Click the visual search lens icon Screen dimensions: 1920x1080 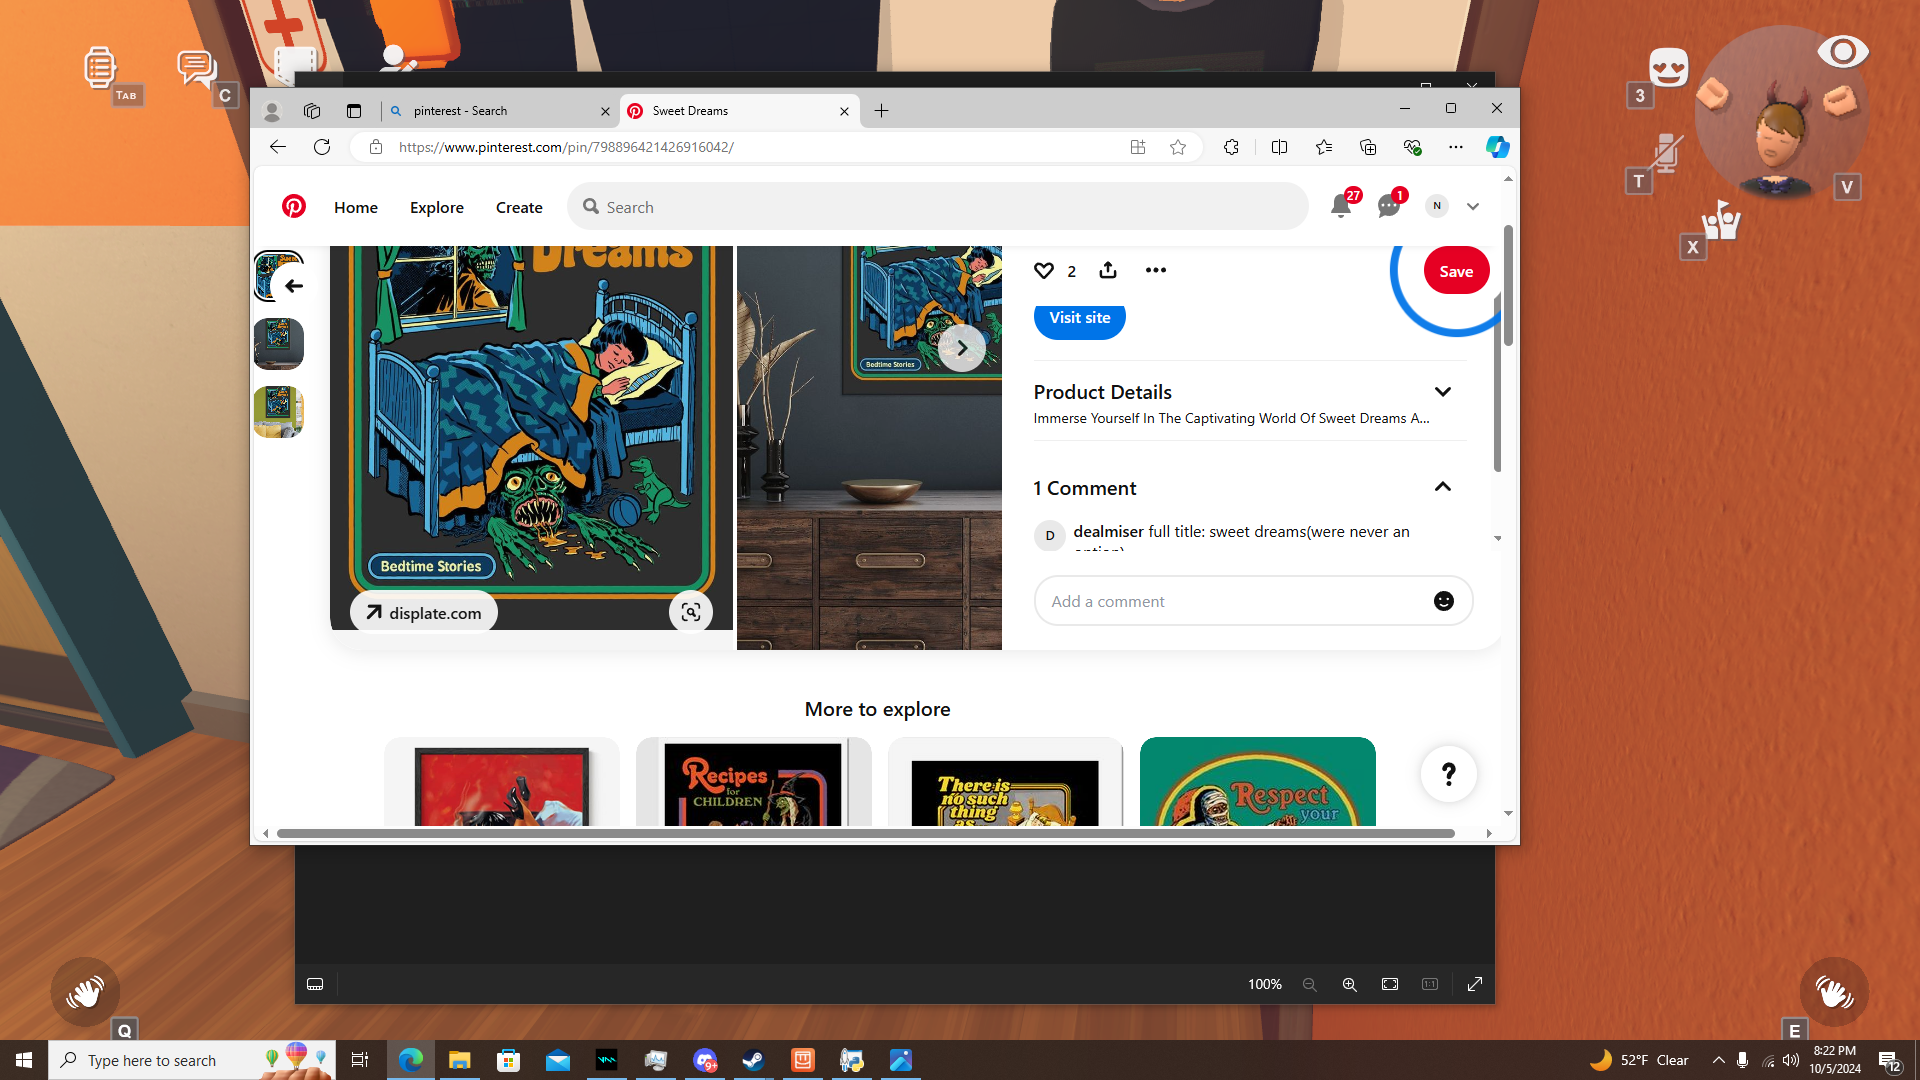690,612
